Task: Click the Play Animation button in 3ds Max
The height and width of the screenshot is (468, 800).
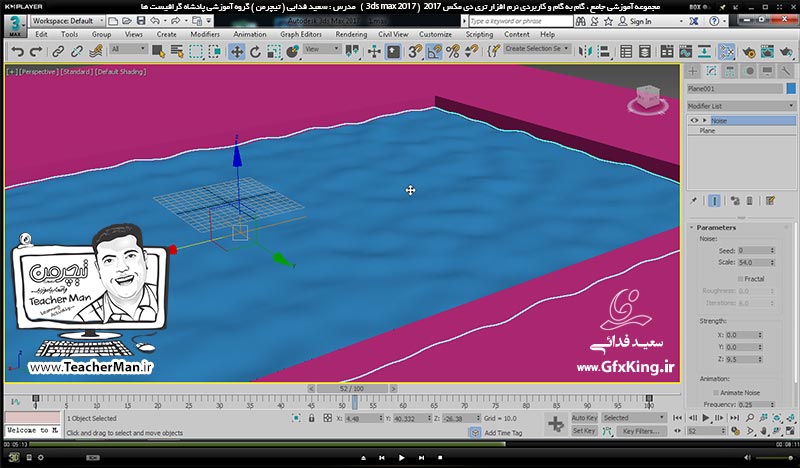Action: [x=706, y=417]
